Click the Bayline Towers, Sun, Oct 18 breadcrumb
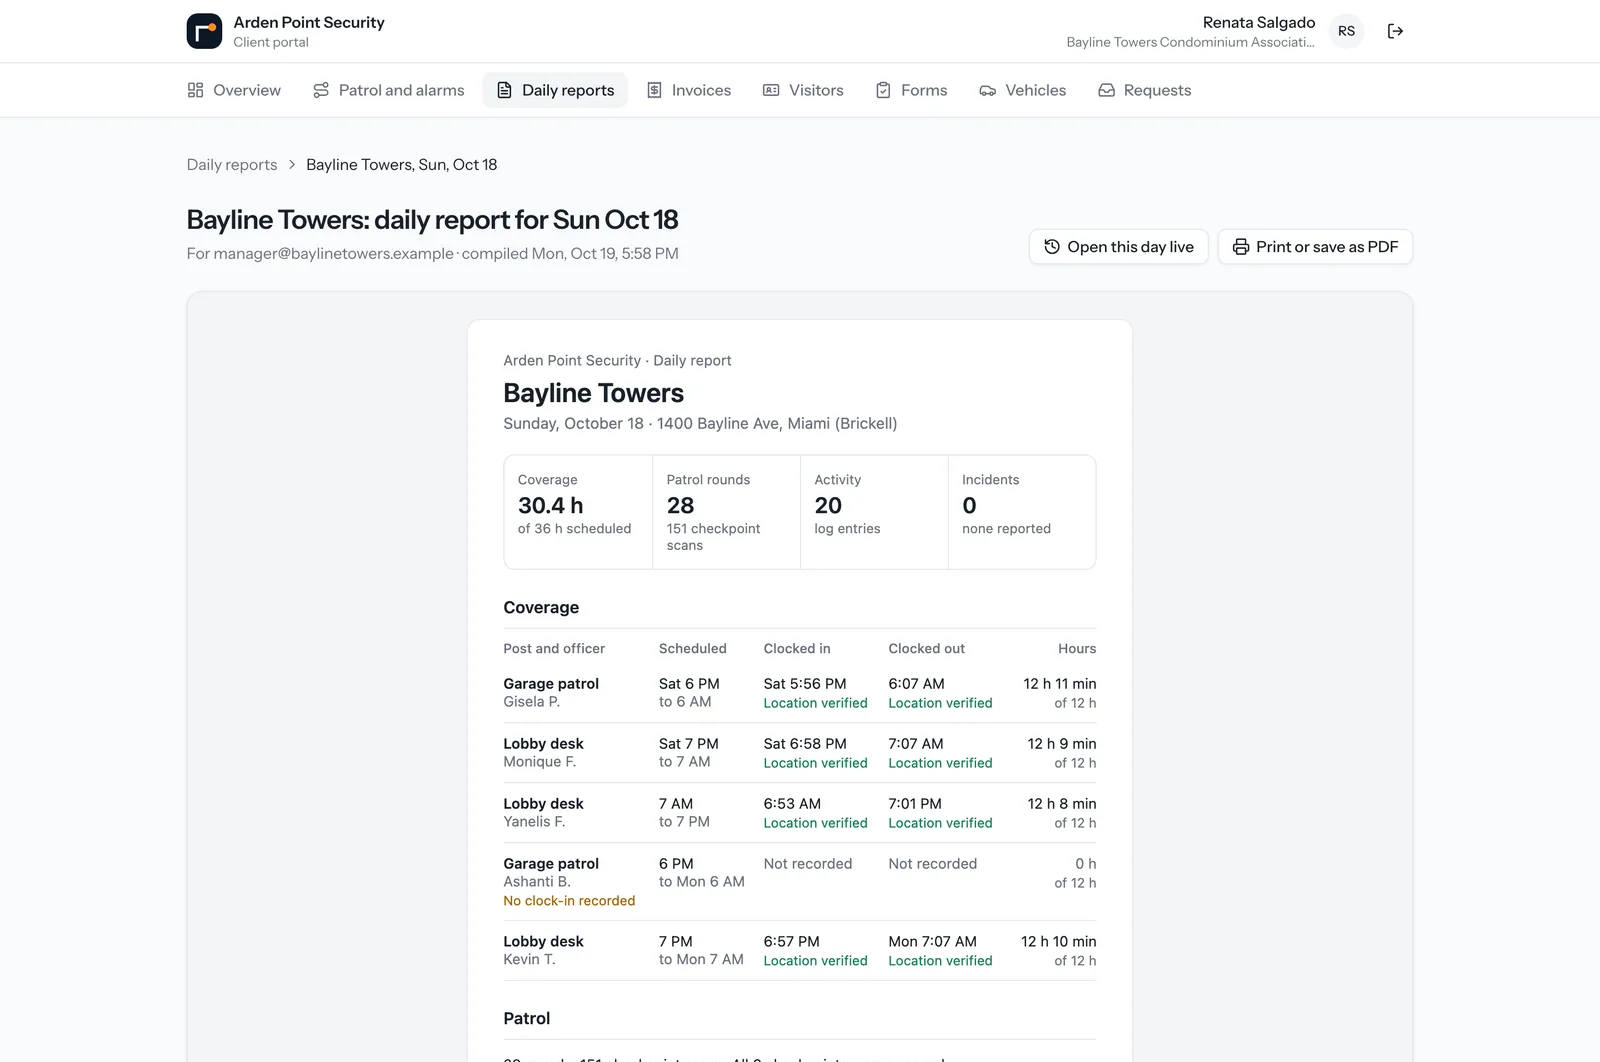Image resolution: width=1600 pixels, height=1062 pixels. coord(401,165)
